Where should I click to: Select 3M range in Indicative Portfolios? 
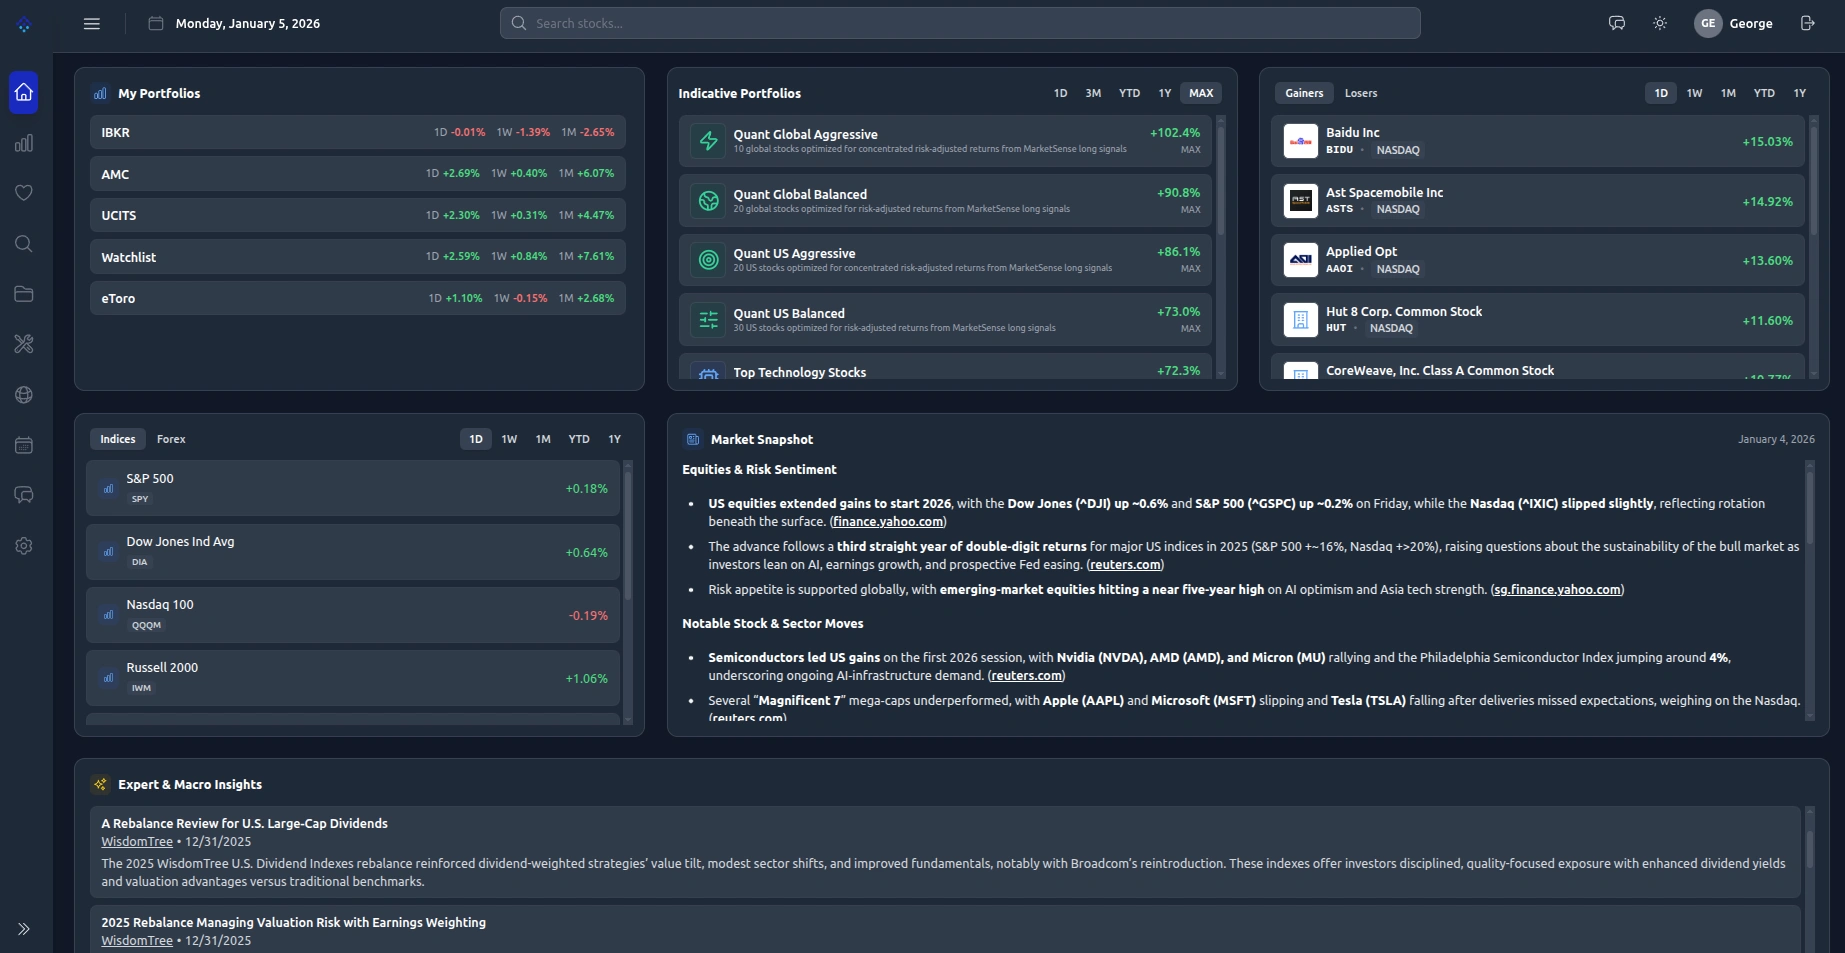coord(1093,93)
